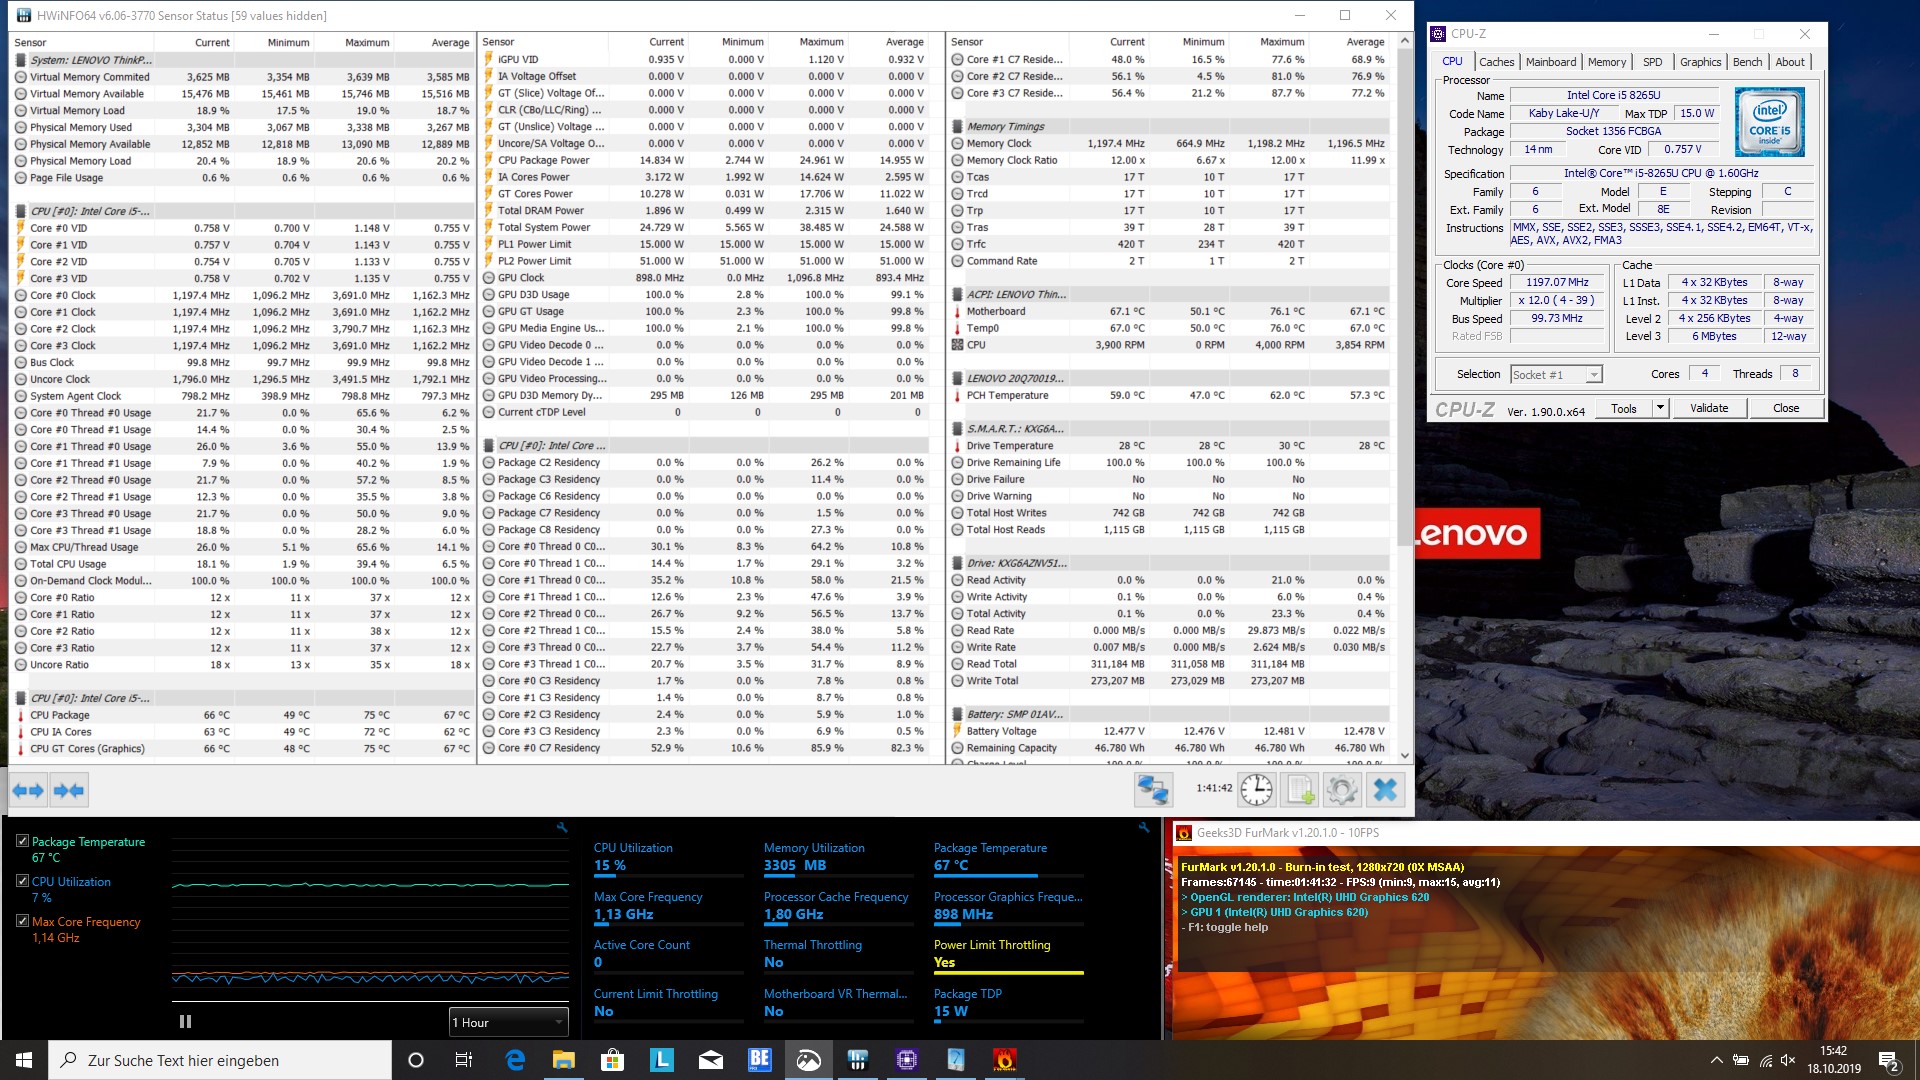Image resolution: width=1920 pixels, height=1080 pixels.
Task: Open HWiNFO network remote monitoring icon
Action: [1153, 790]
